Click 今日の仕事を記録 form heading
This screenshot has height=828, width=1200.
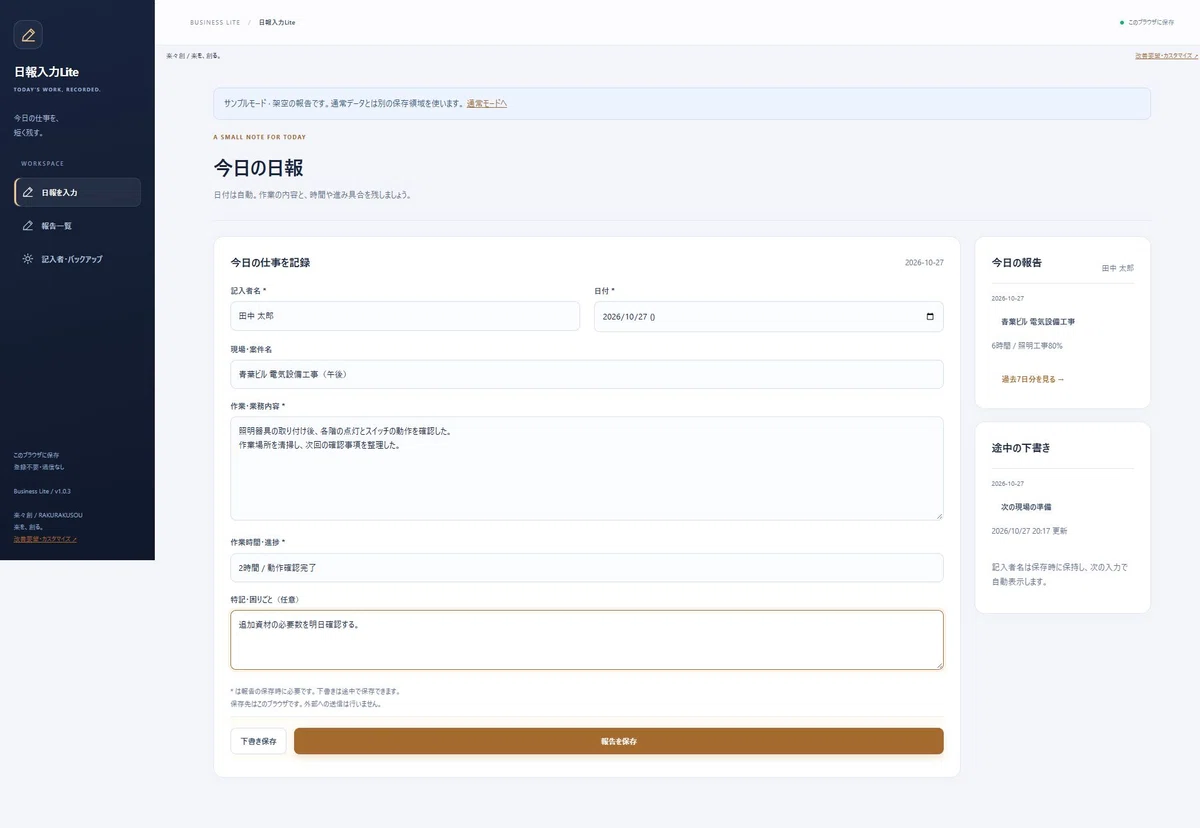point(270,262)
